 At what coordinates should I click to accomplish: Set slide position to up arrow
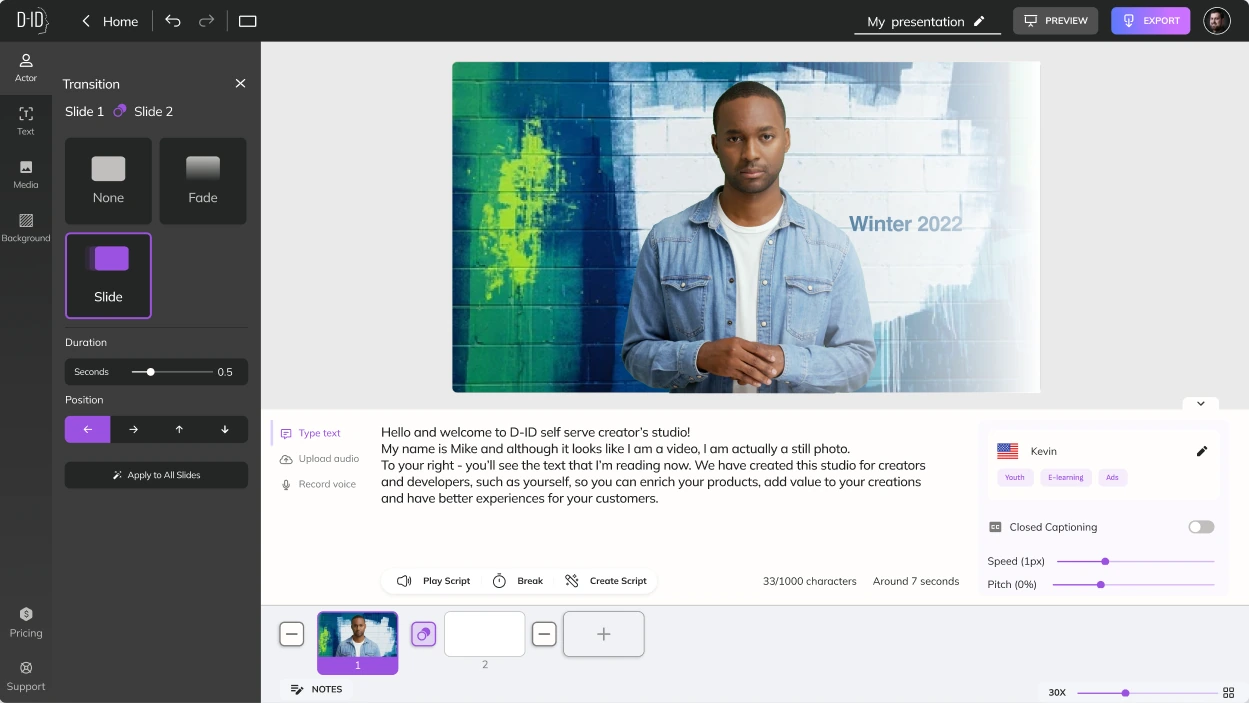point(179,429)
